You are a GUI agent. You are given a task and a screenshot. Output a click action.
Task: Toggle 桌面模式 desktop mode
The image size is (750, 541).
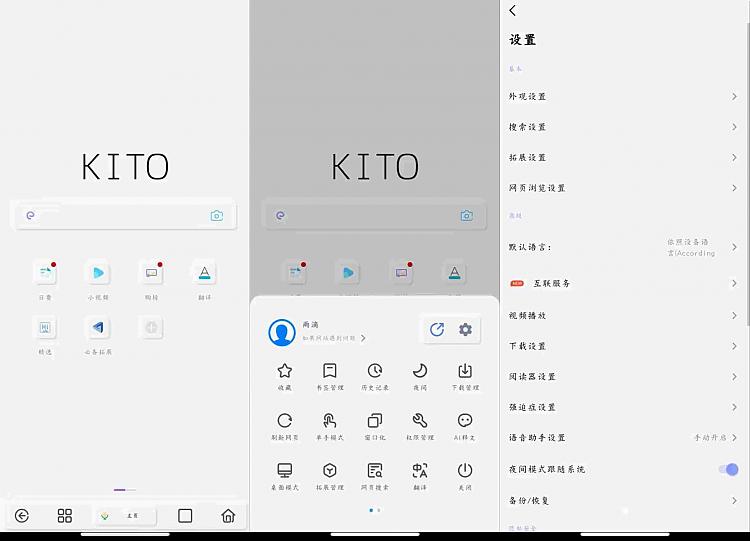[x=285, y=471]
